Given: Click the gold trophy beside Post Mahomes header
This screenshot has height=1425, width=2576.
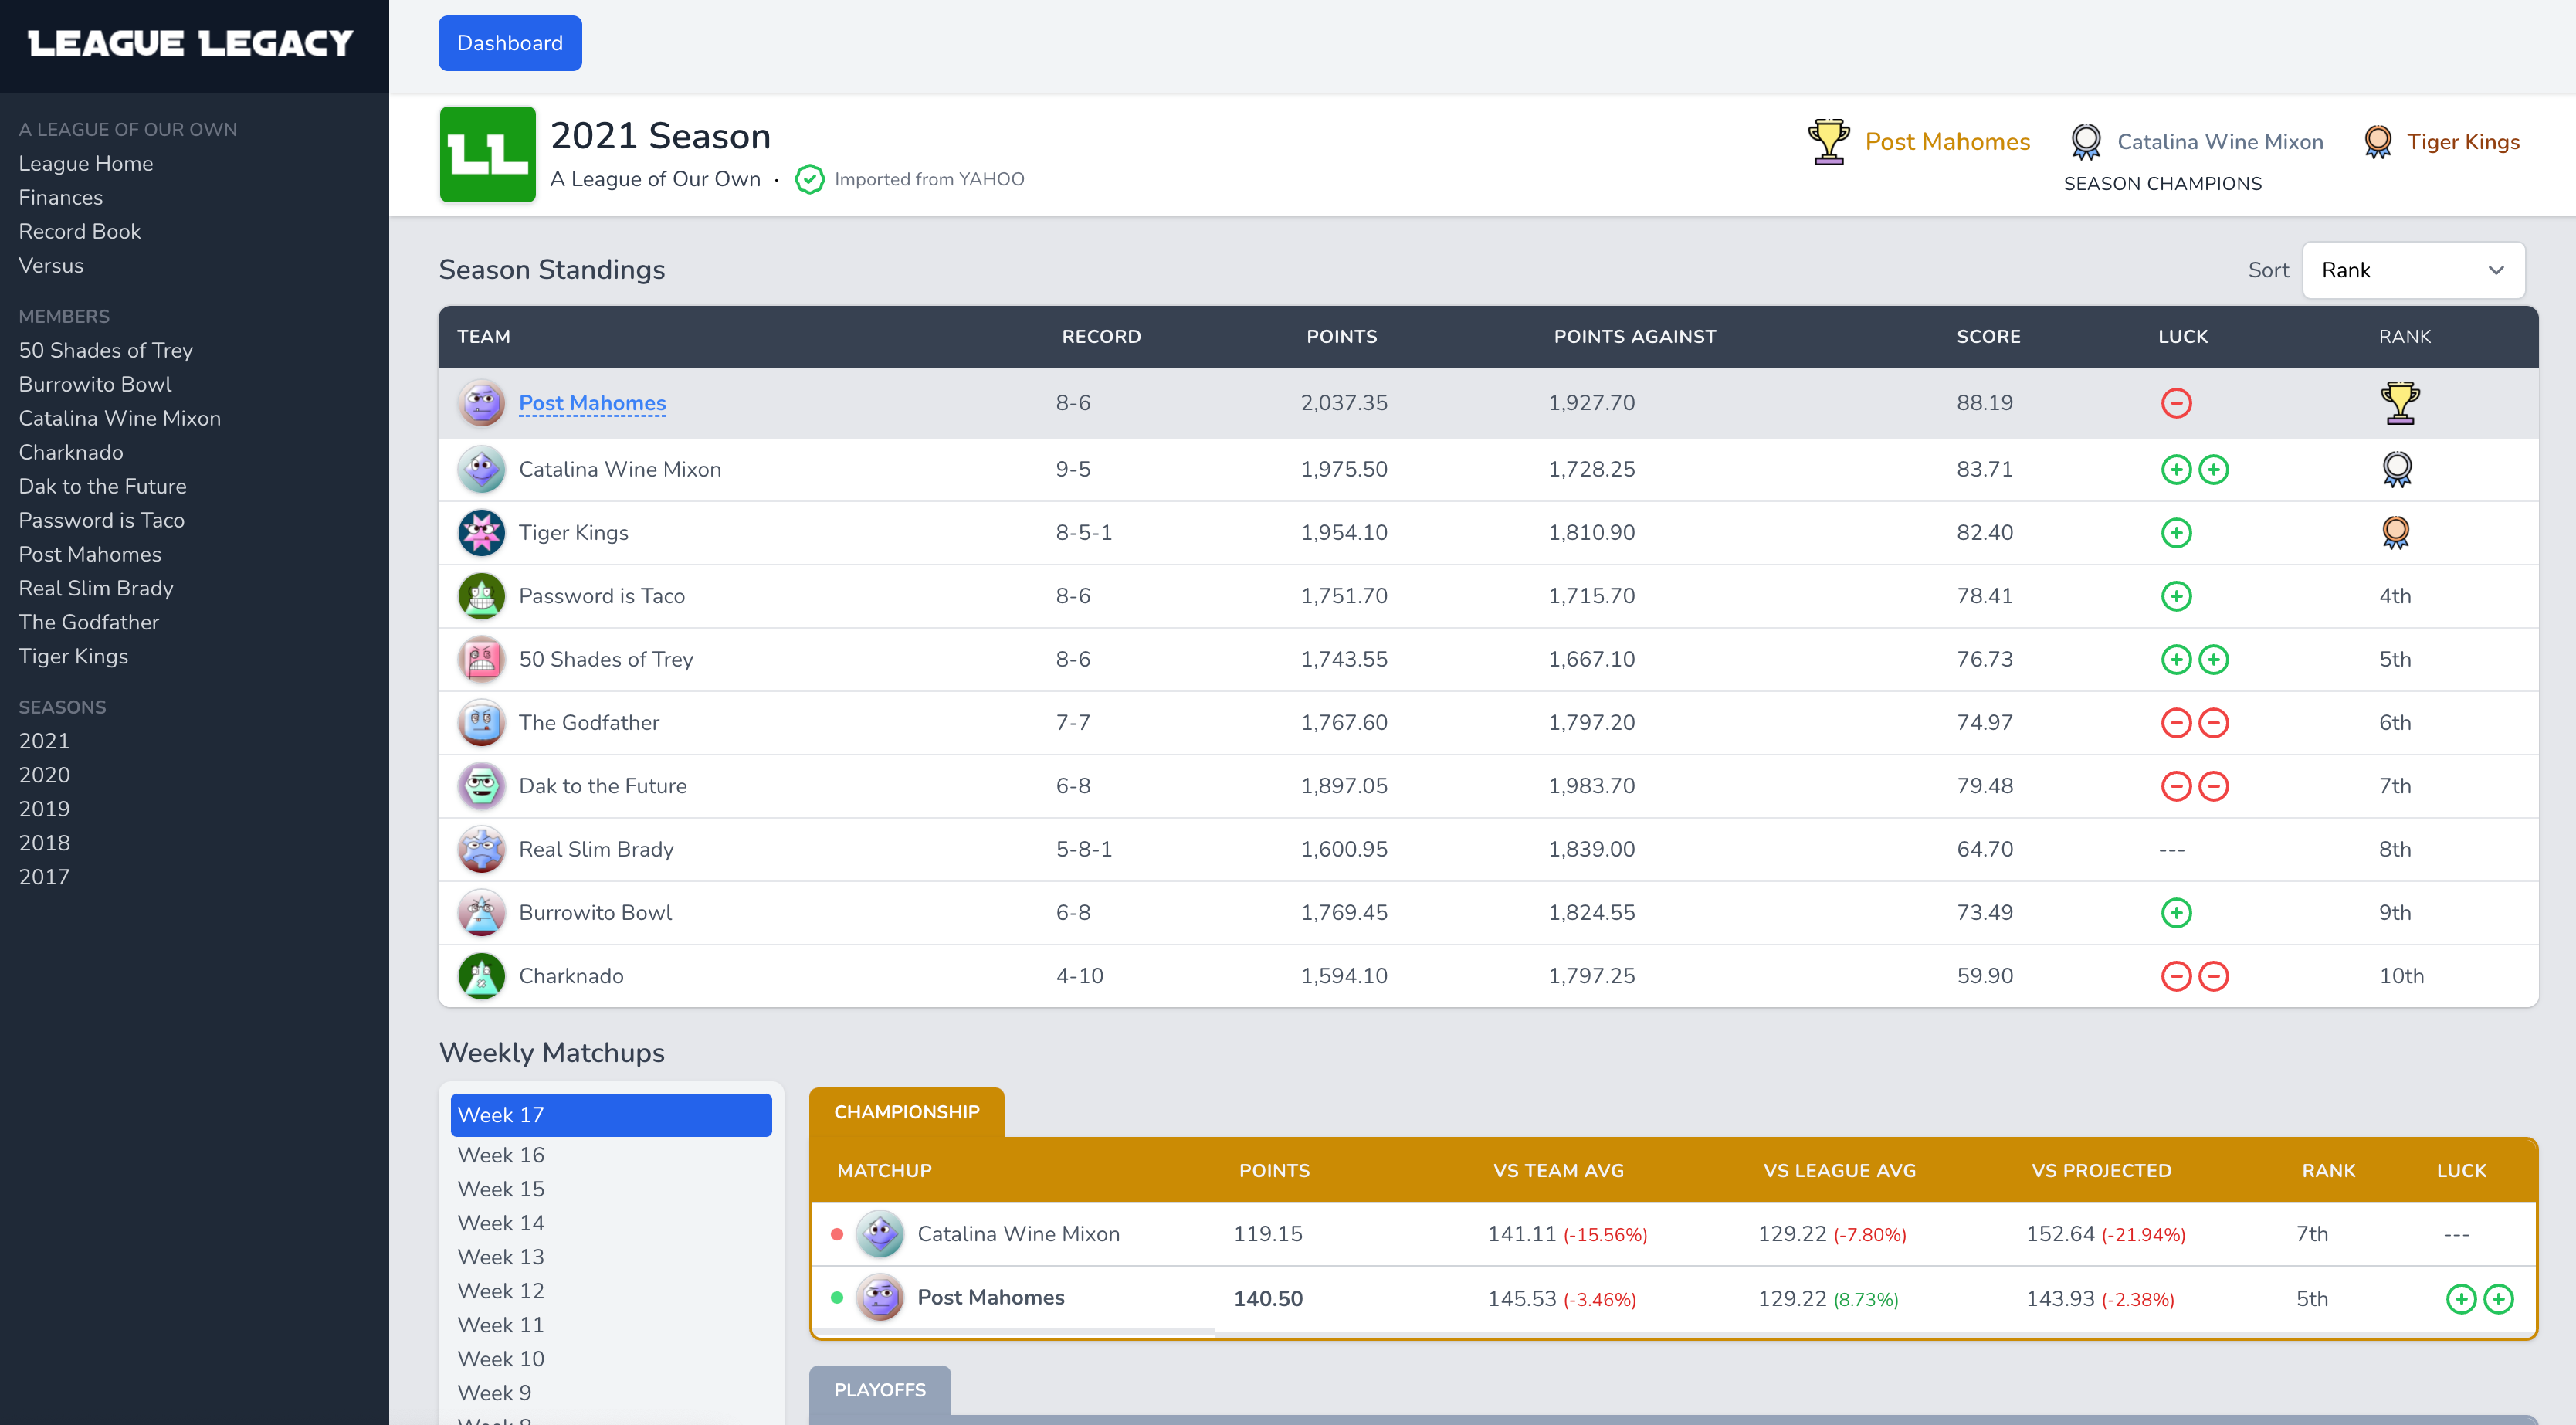Looking at the screenshot, I should [x=1828, y=141].
